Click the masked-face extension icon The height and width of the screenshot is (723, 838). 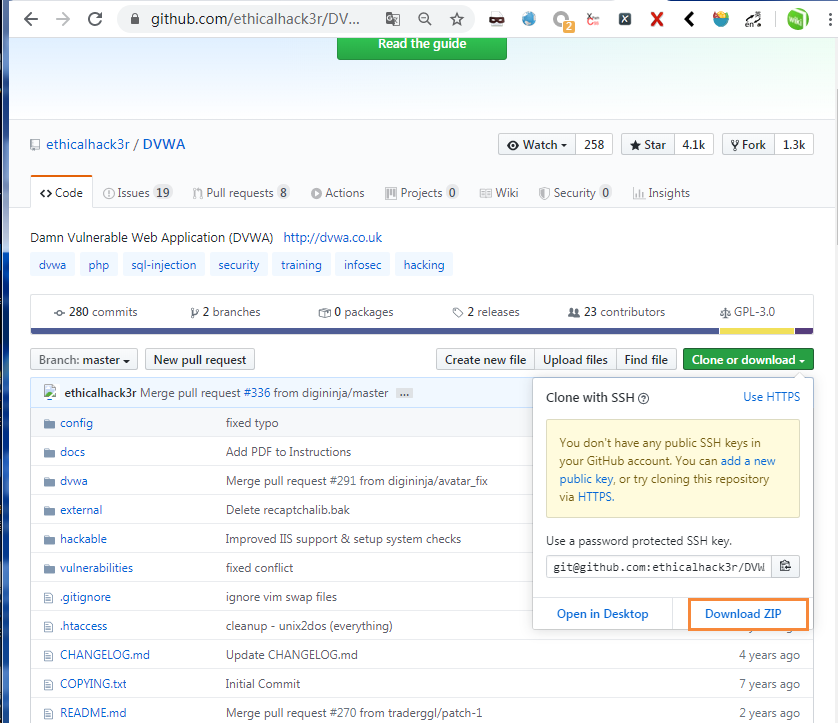click(x=496, y=20)
